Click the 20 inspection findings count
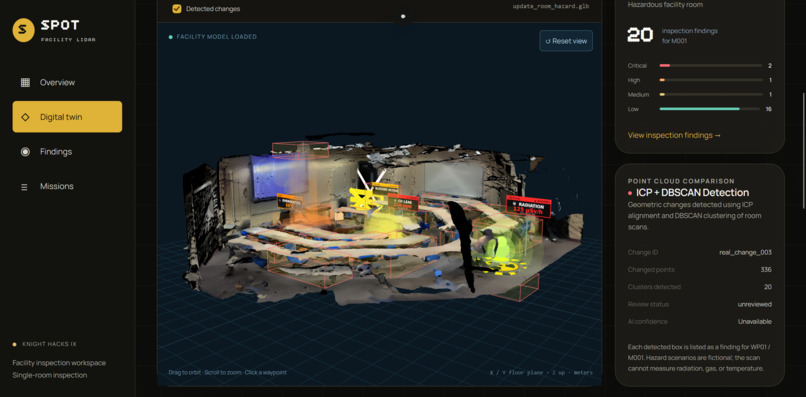Screen dimensions: 806x397 (x=640, y=35)
